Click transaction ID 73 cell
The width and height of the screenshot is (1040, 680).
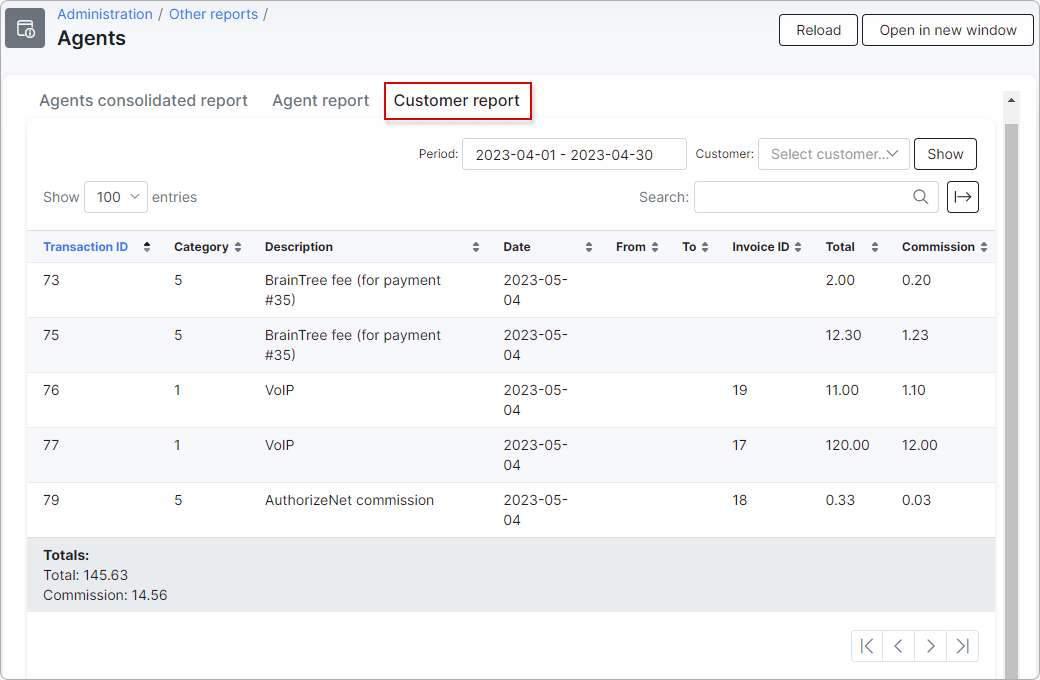point(51,280)
